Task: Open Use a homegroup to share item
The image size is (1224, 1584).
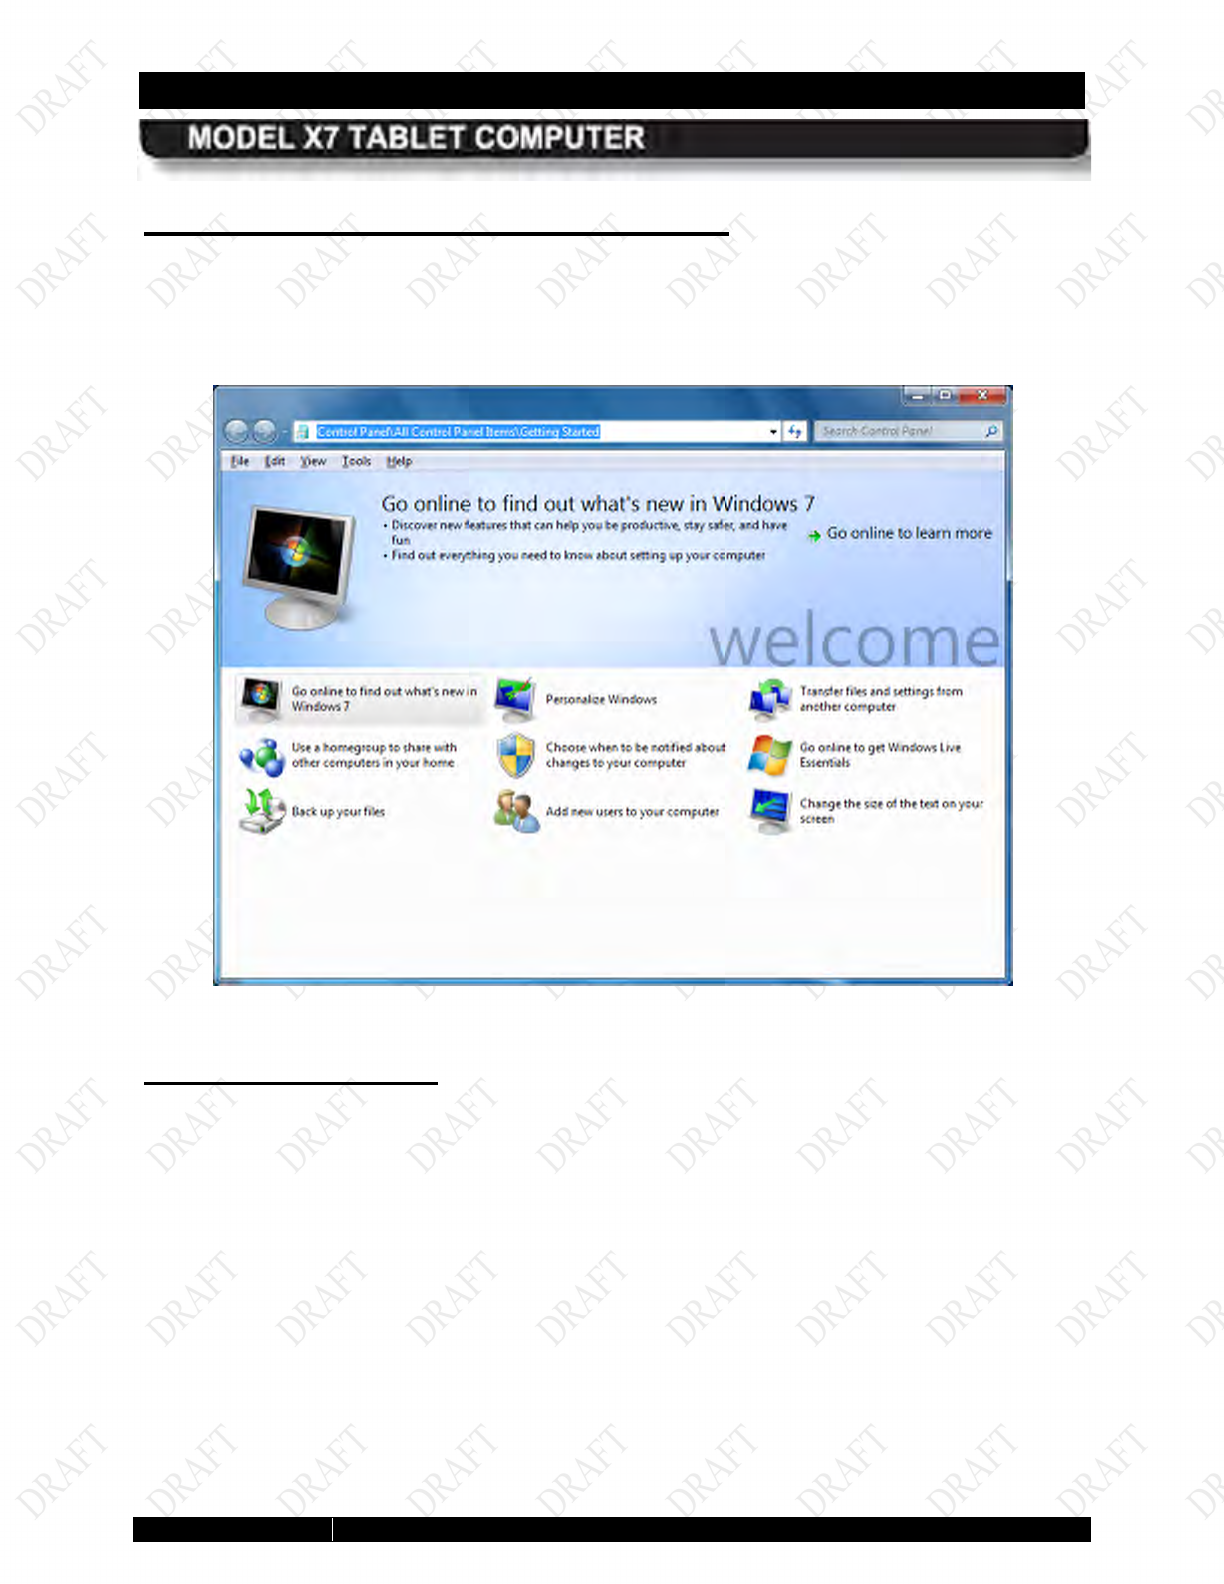Action: tap(374, 755)
